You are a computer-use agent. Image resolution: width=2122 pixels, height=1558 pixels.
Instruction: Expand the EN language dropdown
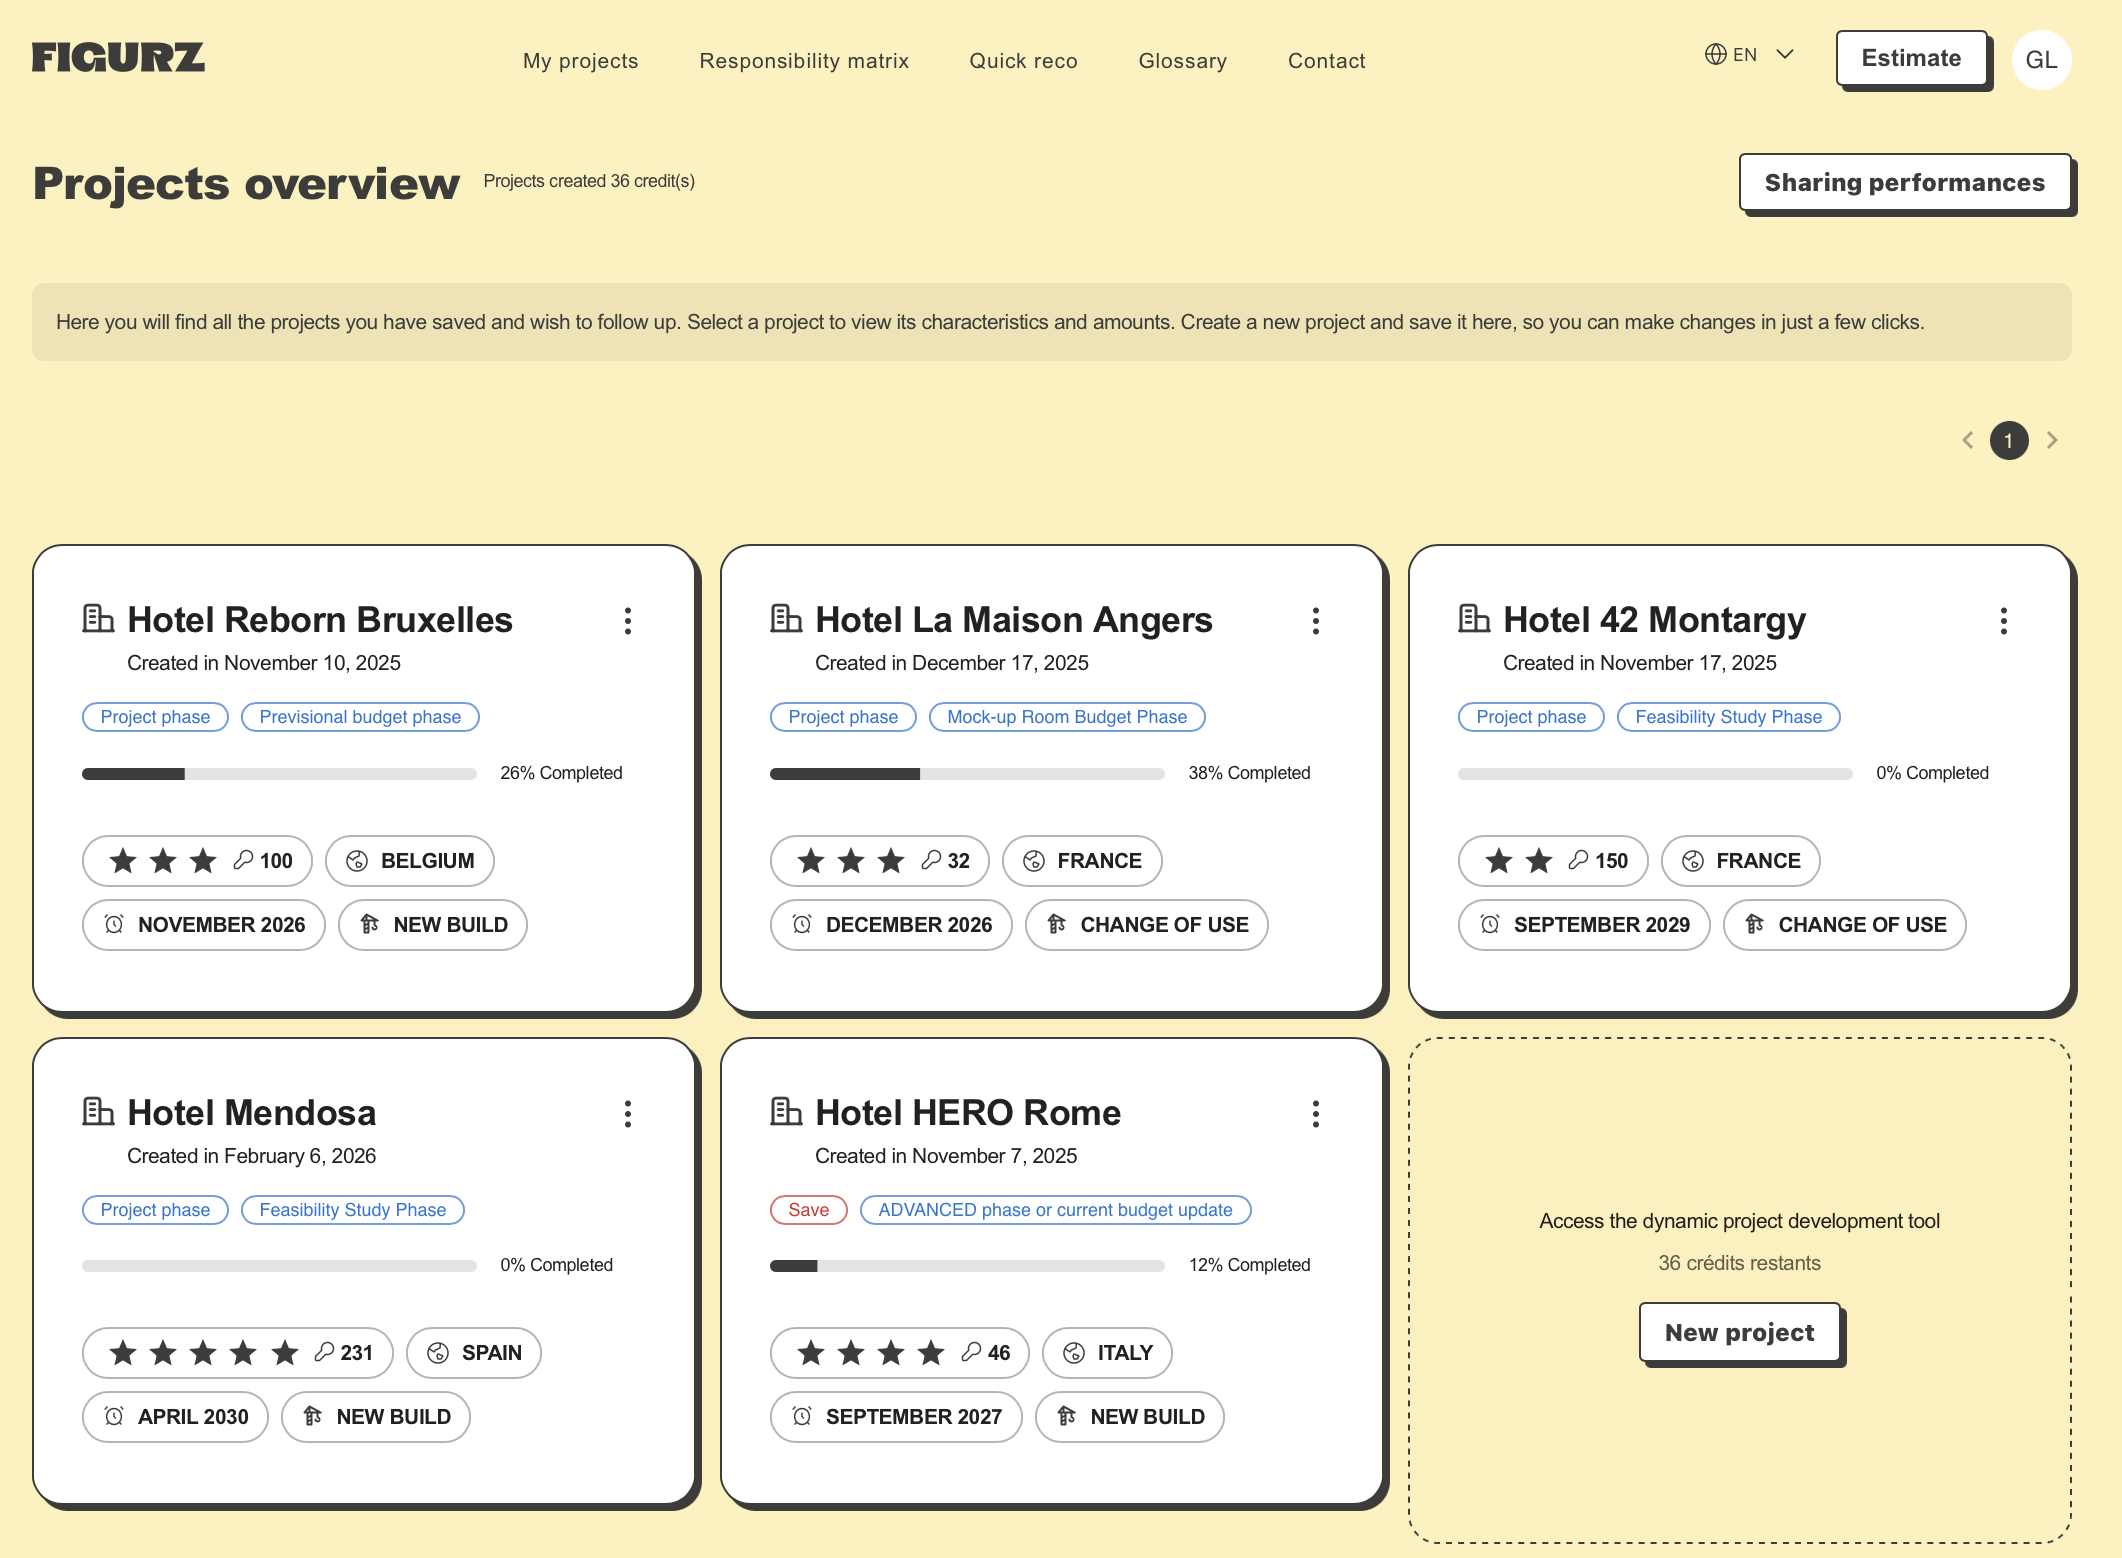tap(1785, 54)
